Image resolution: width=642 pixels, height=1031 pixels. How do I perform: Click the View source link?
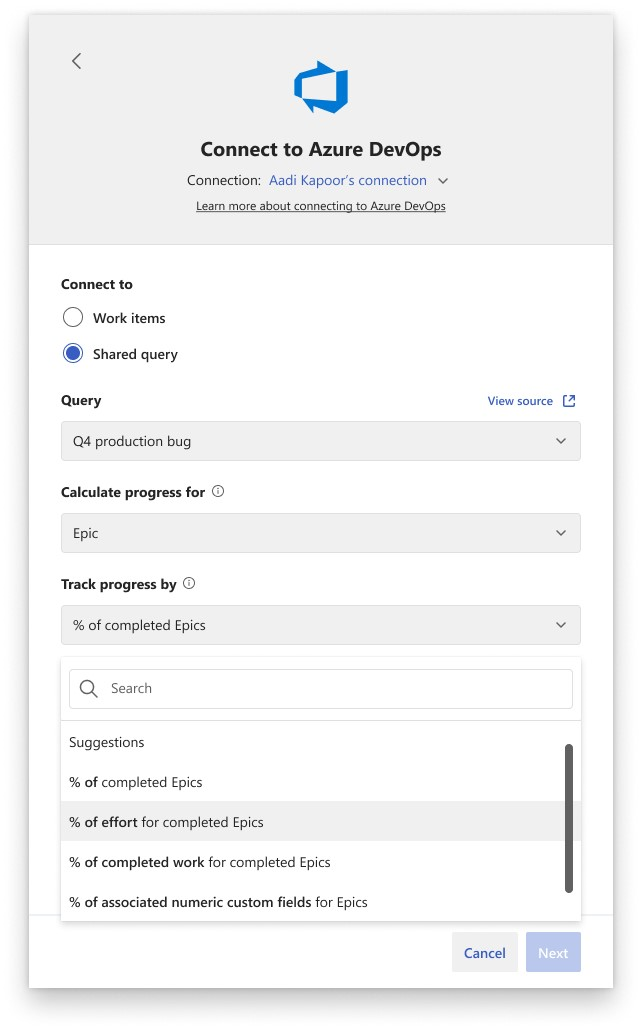(x=520, y=401)
